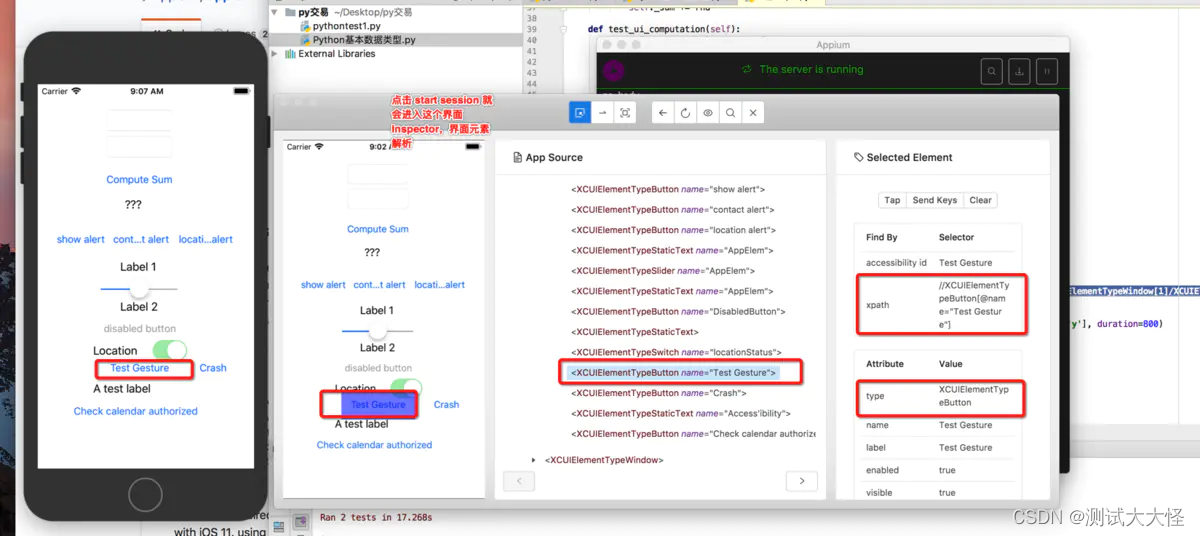The image size is (1200, 536).
Task: Refresh the source and screenshot
Action: (686, 113)
